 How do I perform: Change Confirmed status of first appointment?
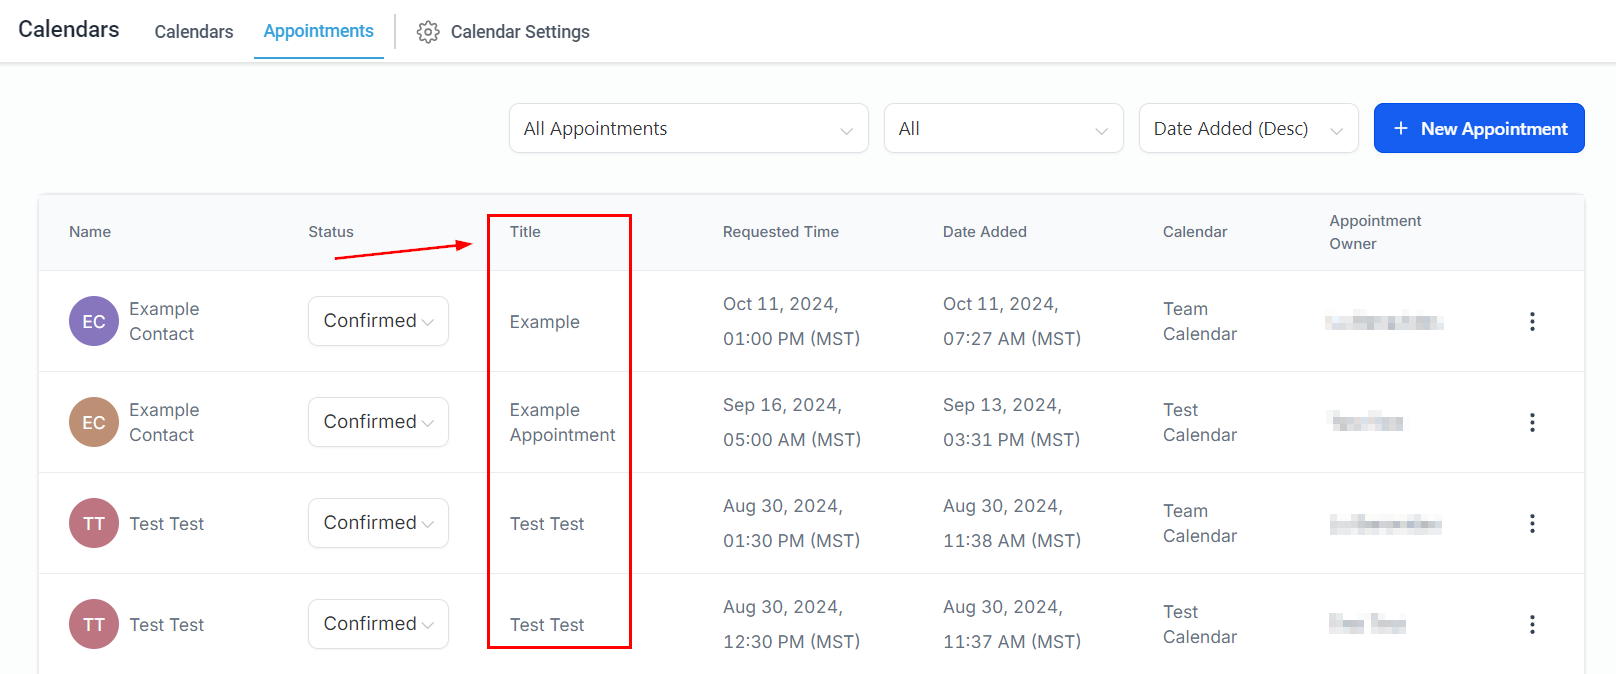pyautogui.click(x=378, y=321)
